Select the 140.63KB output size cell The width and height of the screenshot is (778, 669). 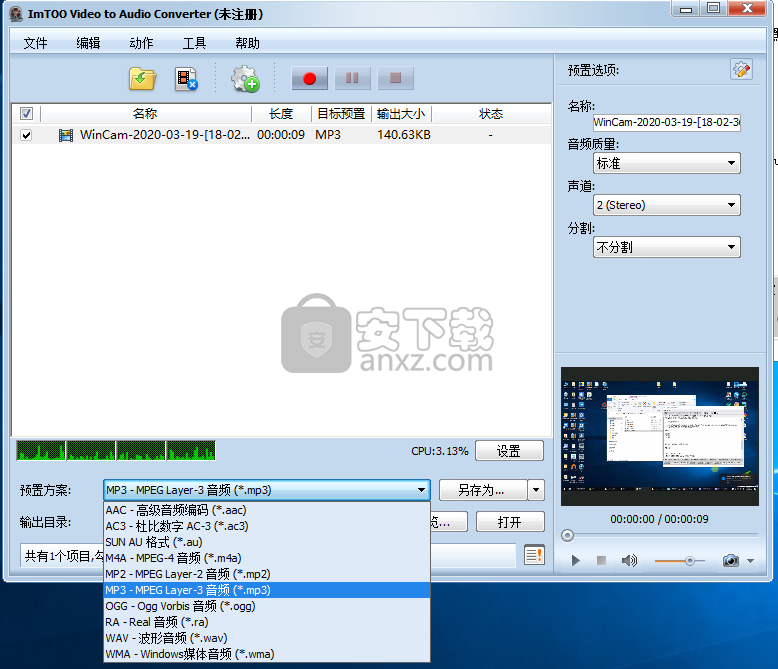(x=403, y=135)
